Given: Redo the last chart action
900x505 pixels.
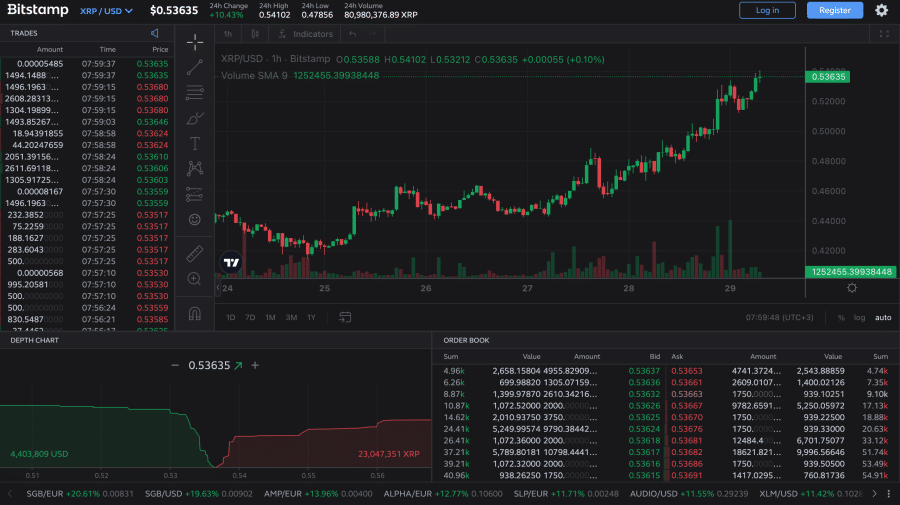Looking at the screenshot, I should click(x=372, y=34).
